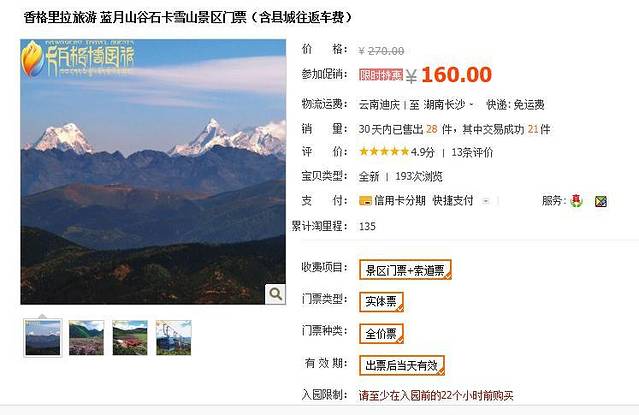Show the third meadow thumbnail
This screenshot has height=415, width=639.
click(130, 338)
